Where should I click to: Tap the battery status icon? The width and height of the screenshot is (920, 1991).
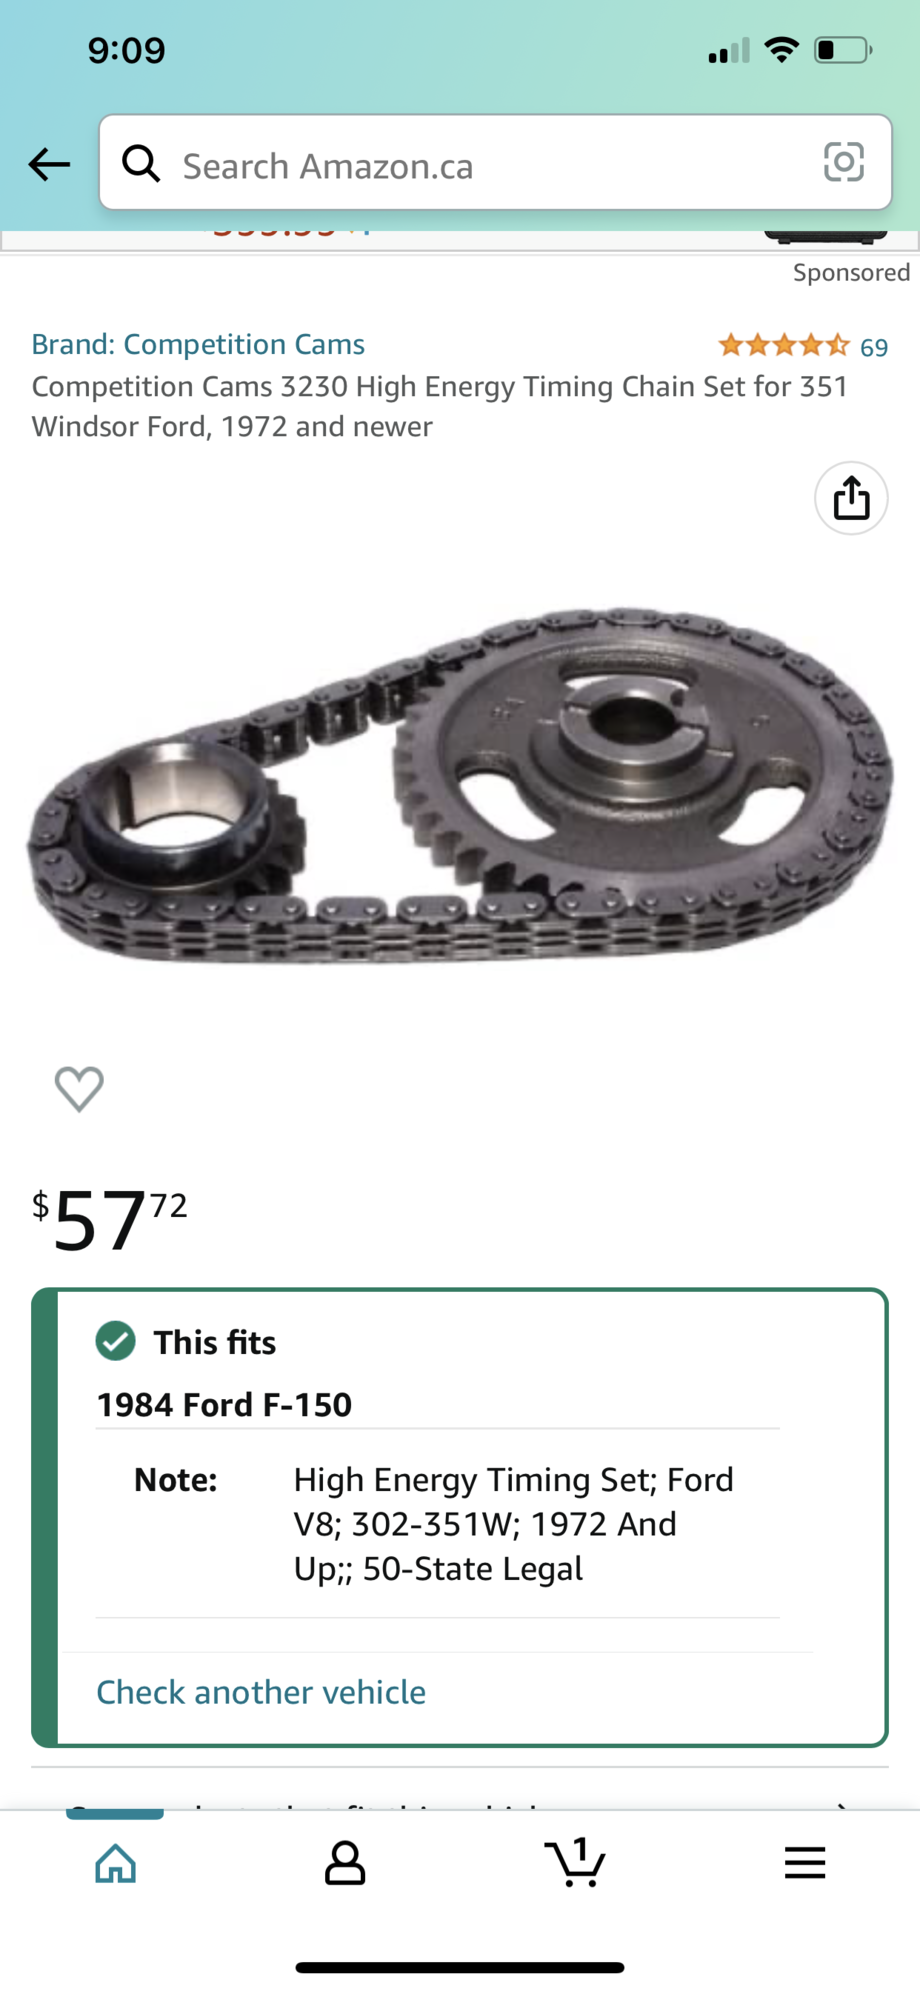pos(843,50)
